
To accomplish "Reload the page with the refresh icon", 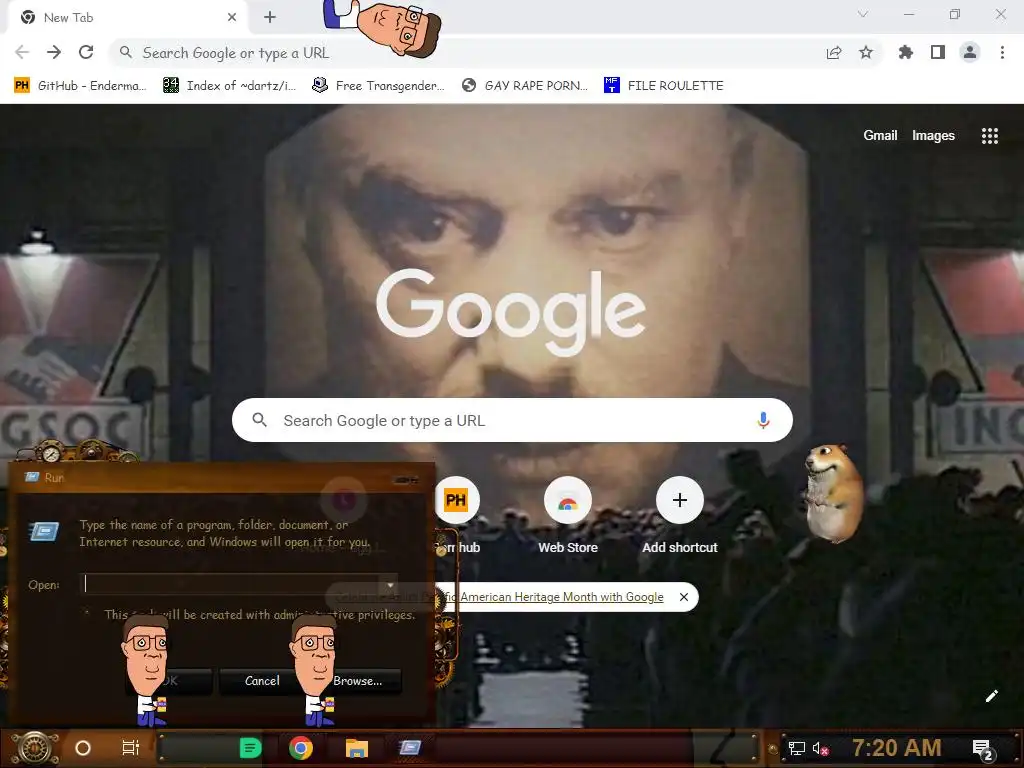I will tap(86, 52).
